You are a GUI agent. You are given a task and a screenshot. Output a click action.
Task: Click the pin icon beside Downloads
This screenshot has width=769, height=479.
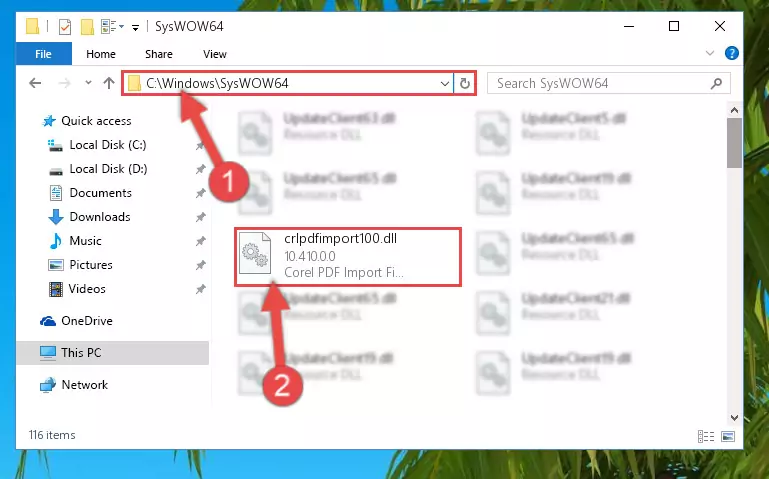tap(200, 217)
